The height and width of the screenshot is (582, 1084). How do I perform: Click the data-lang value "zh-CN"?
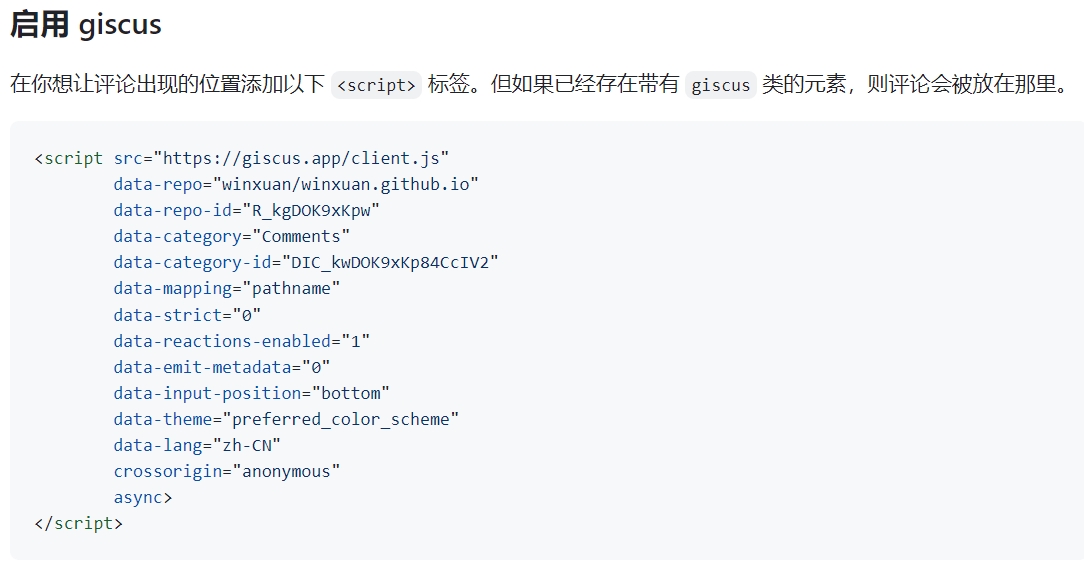[247, 445]
